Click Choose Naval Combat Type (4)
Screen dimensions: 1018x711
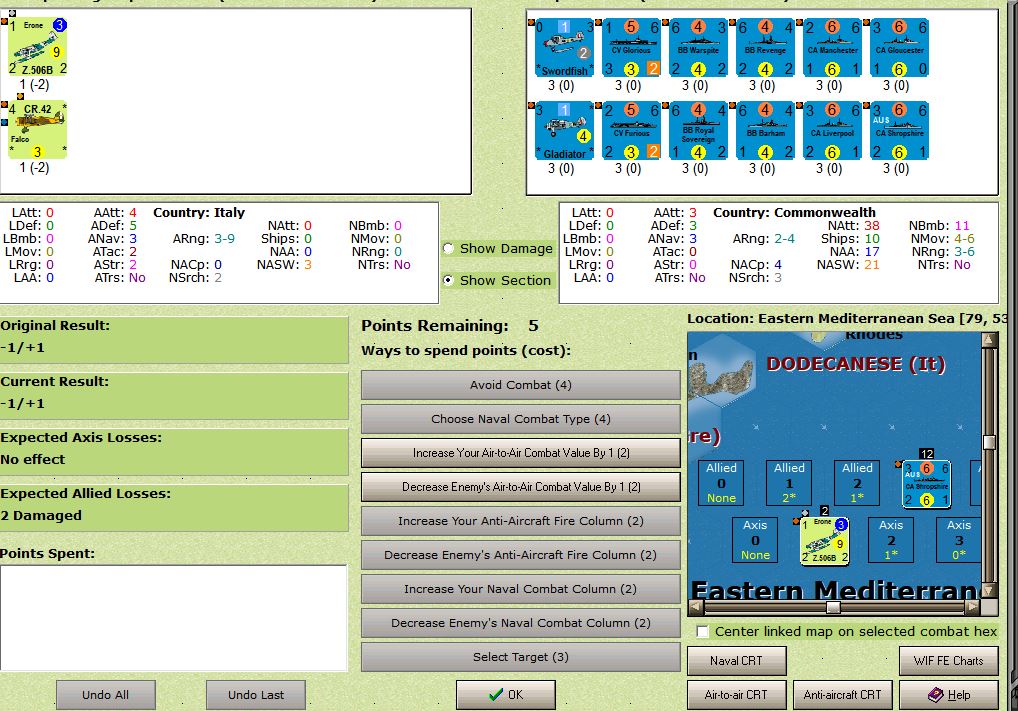point(521,419)
